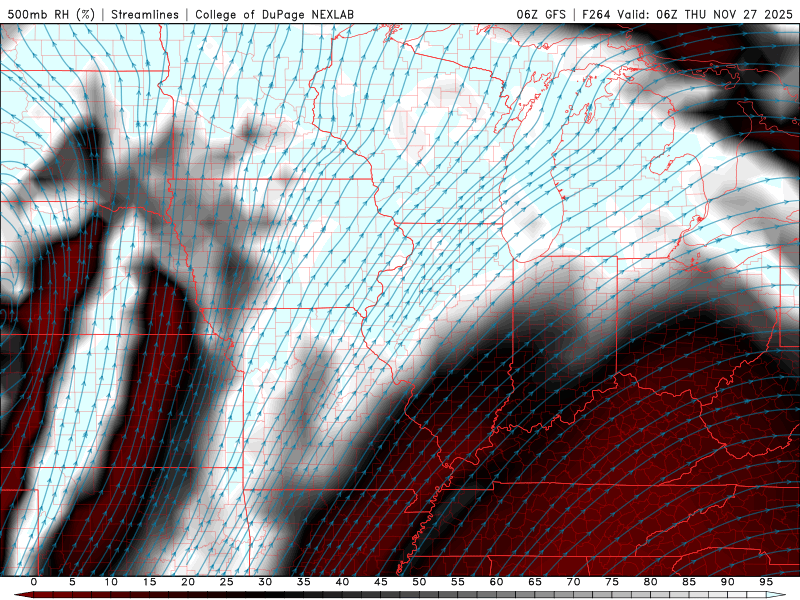The height and width of the screenshot is (600, 800).
Task: Click the '30' value on color scale
Action: point(265,582)
